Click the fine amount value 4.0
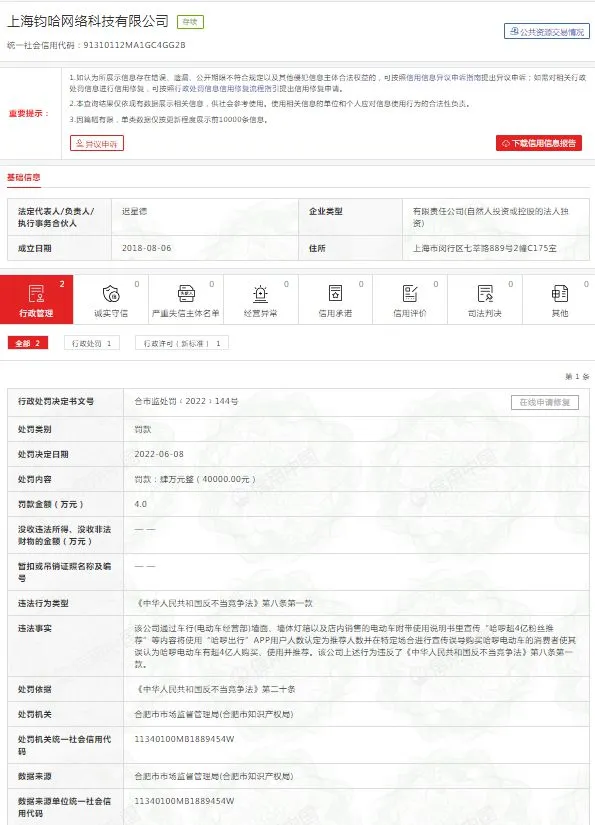 140,504
